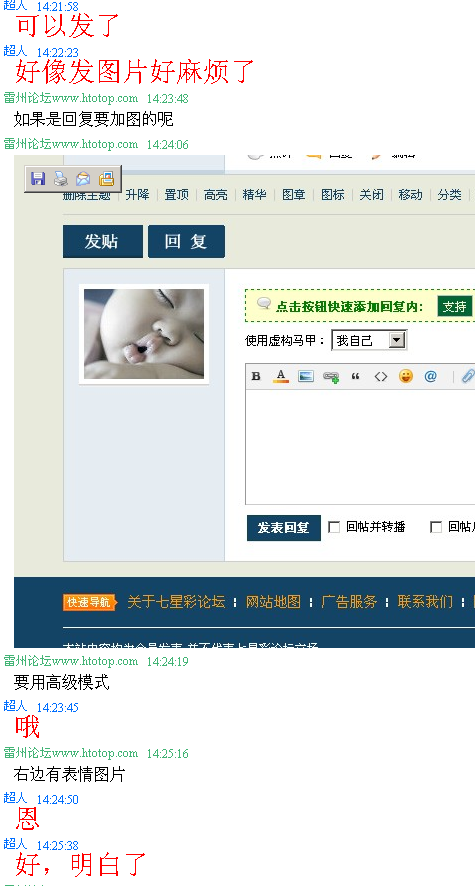Toggle bold text in reply editor
This screenshot has width=475, height=886.
coord(256,376)
